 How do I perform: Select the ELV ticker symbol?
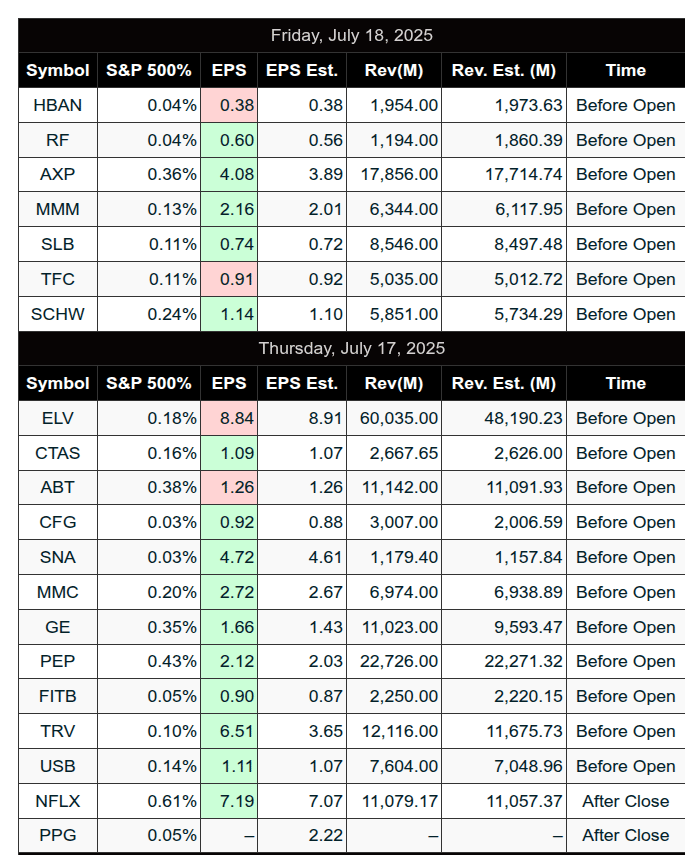[x=58, y=418]
